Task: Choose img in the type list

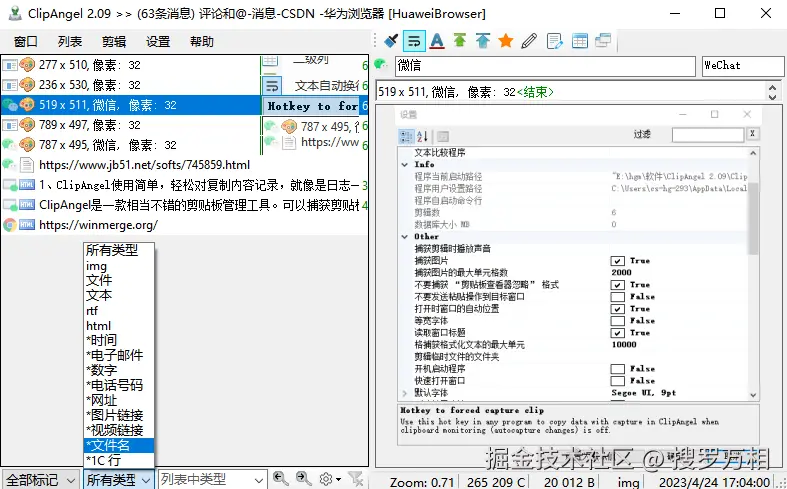Action: (119, 266)
